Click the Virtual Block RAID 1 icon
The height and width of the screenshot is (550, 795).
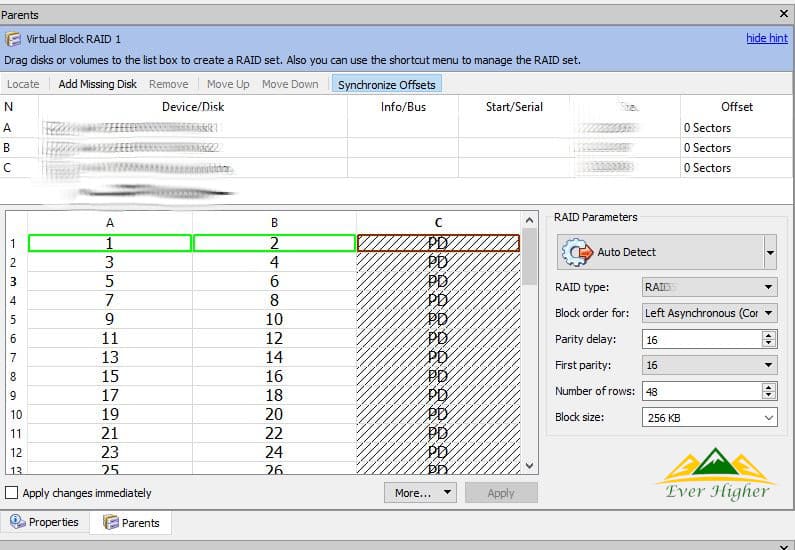(x=13, y=40)
